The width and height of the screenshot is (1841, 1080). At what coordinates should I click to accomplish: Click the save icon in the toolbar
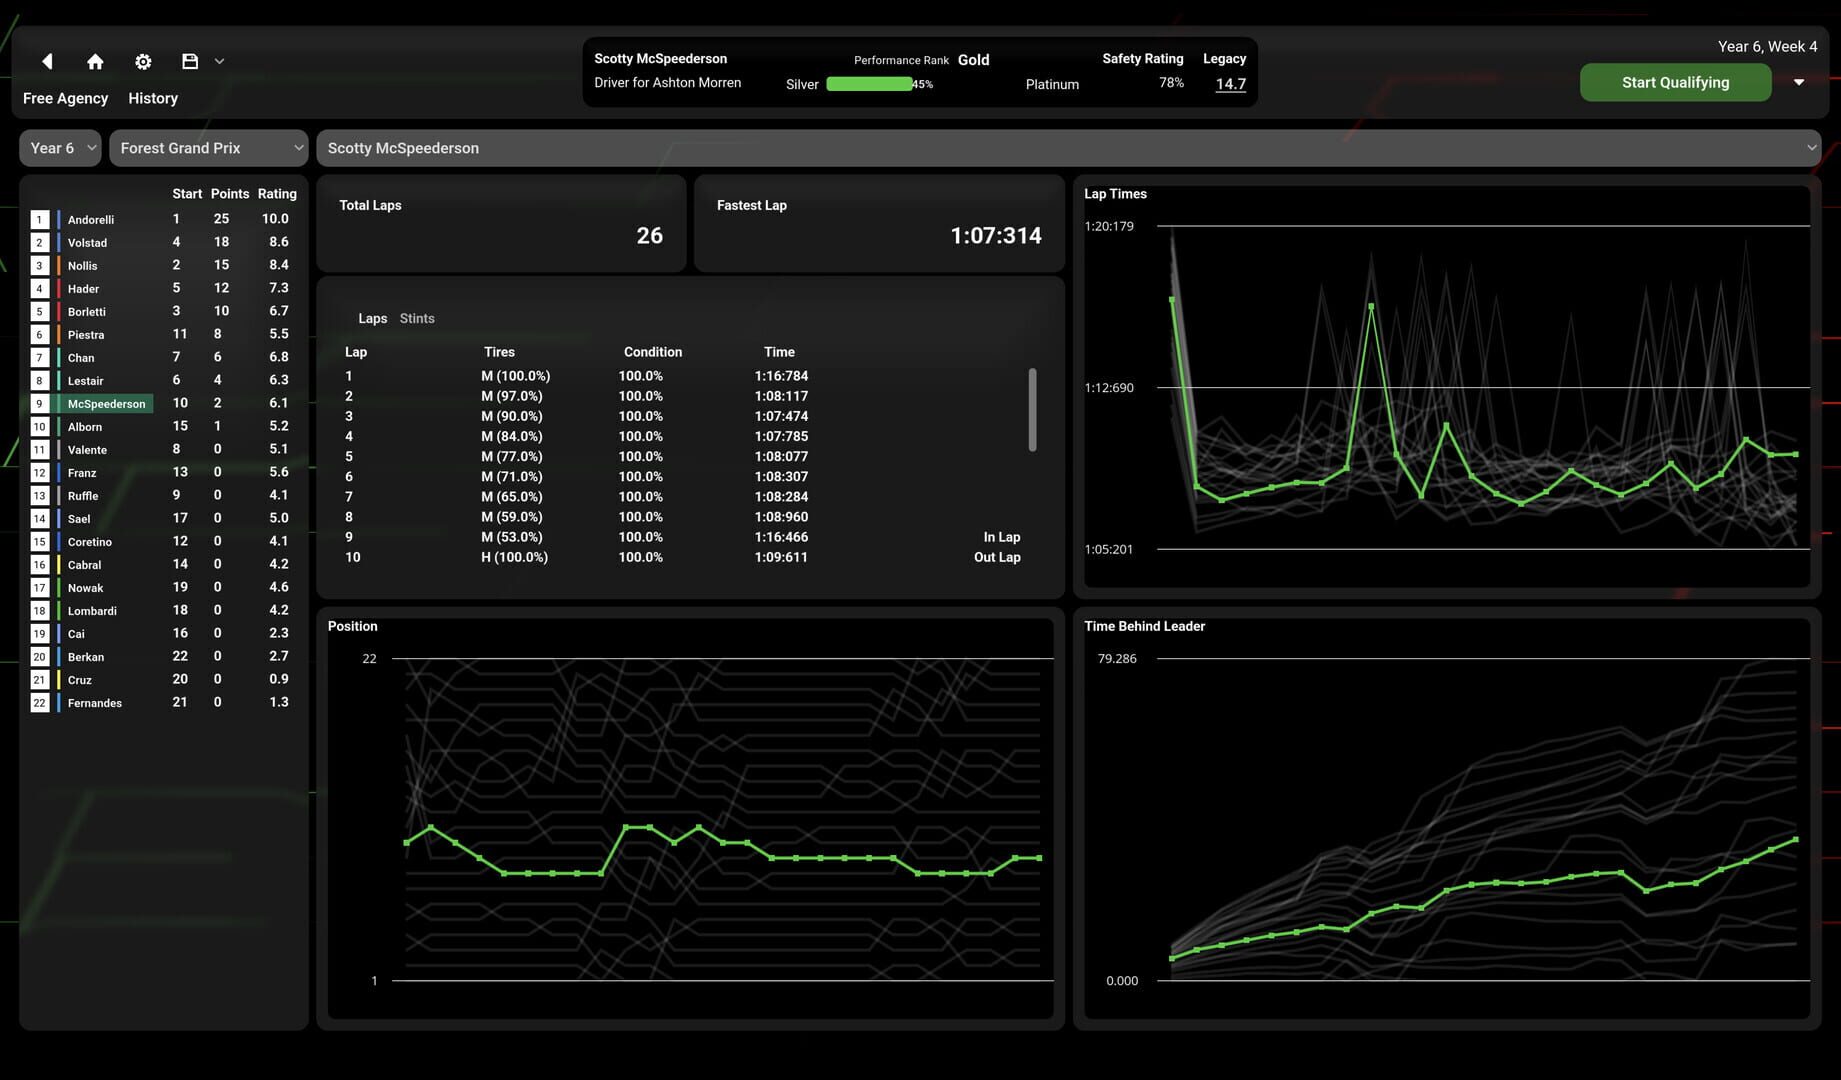(189, 61)
